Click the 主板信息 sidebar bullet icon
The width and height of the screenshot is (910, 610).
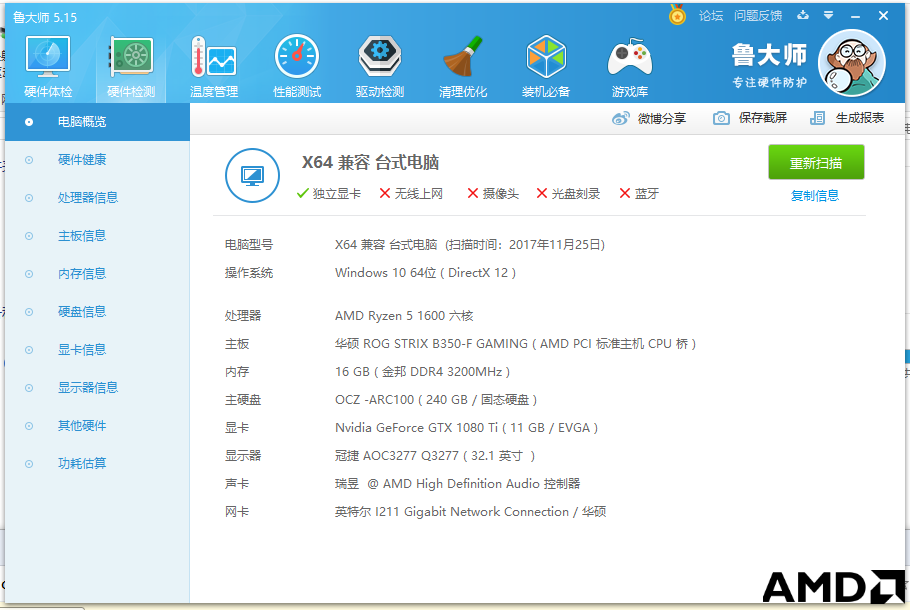tap(29, 236)
